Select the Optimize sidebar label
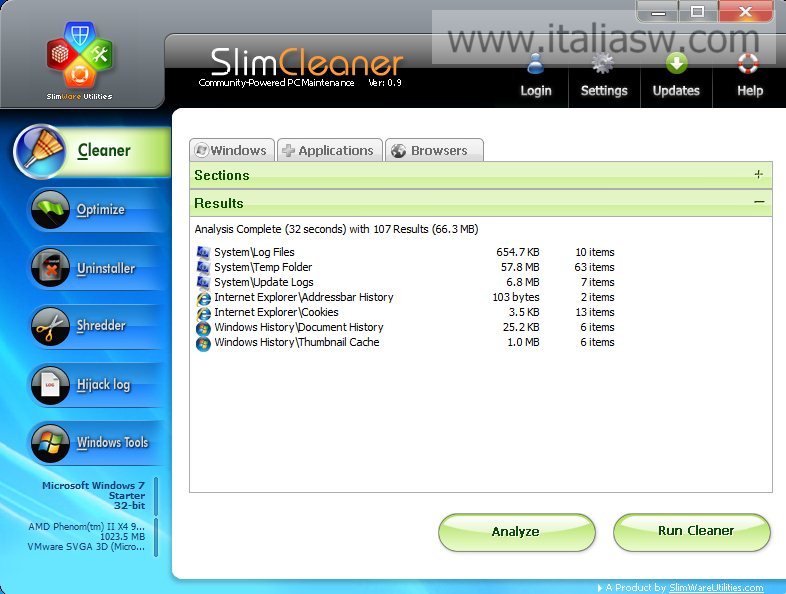786x594 pixels. [x=100, y=210]
